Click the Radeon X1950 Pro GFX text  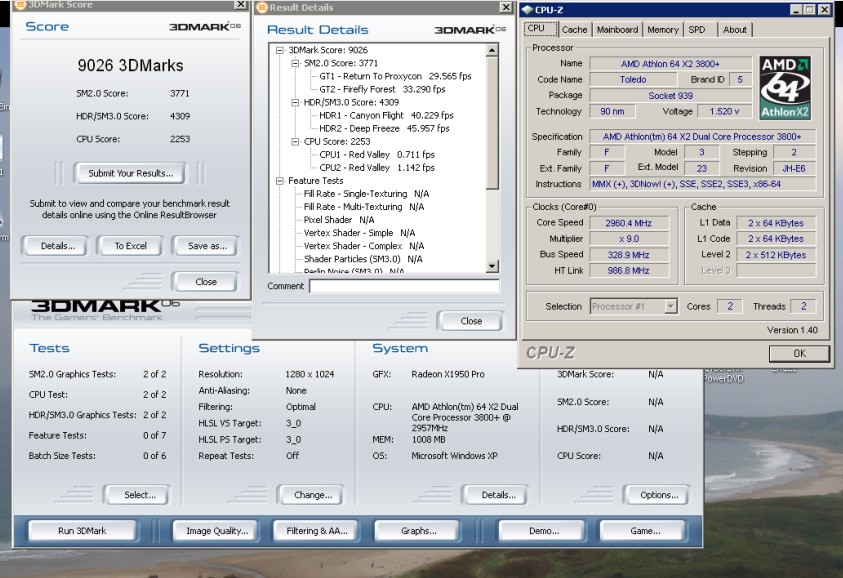447,374
